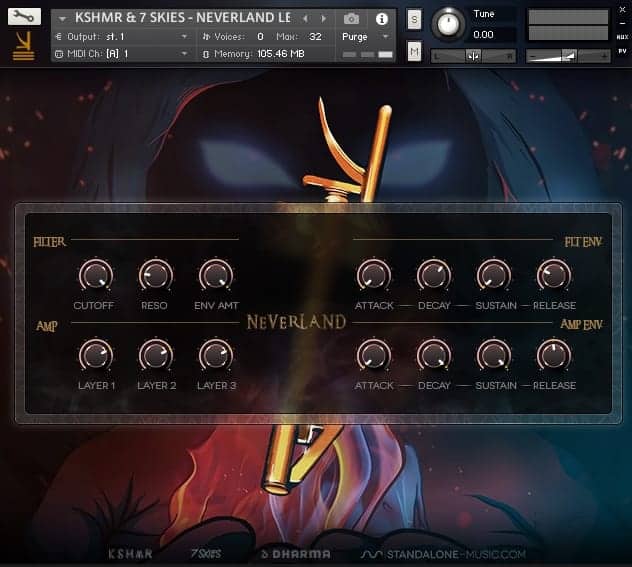This screenshot has height=567, width=632.
Task: Click the FILTER section label
Action: [x=50, y=242]
